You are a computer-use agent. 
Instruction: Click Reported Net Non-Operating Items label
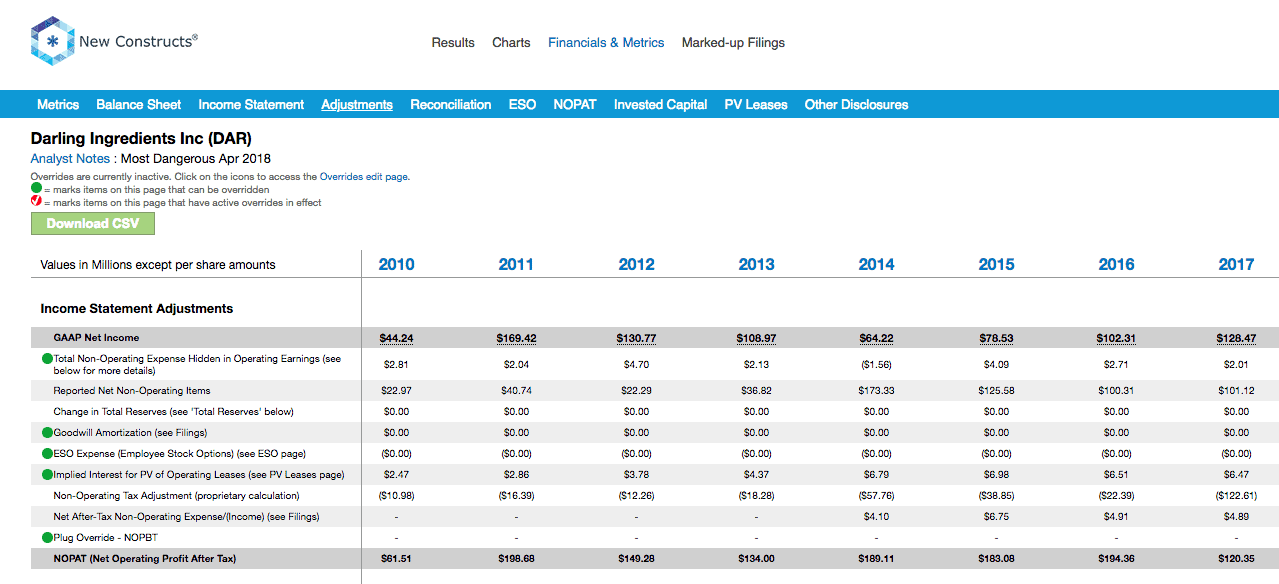tap(132, 390)
